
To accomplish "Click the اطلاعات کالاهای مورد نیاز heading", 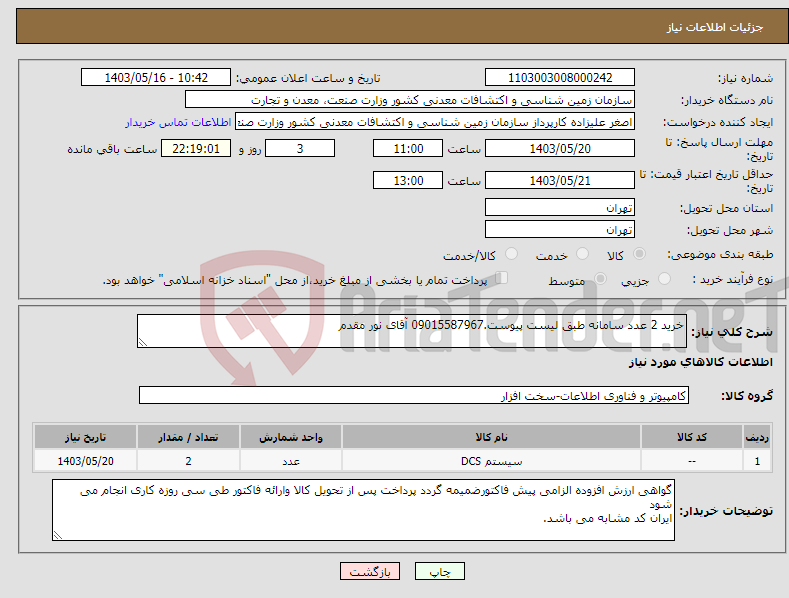I will [700, 362].
